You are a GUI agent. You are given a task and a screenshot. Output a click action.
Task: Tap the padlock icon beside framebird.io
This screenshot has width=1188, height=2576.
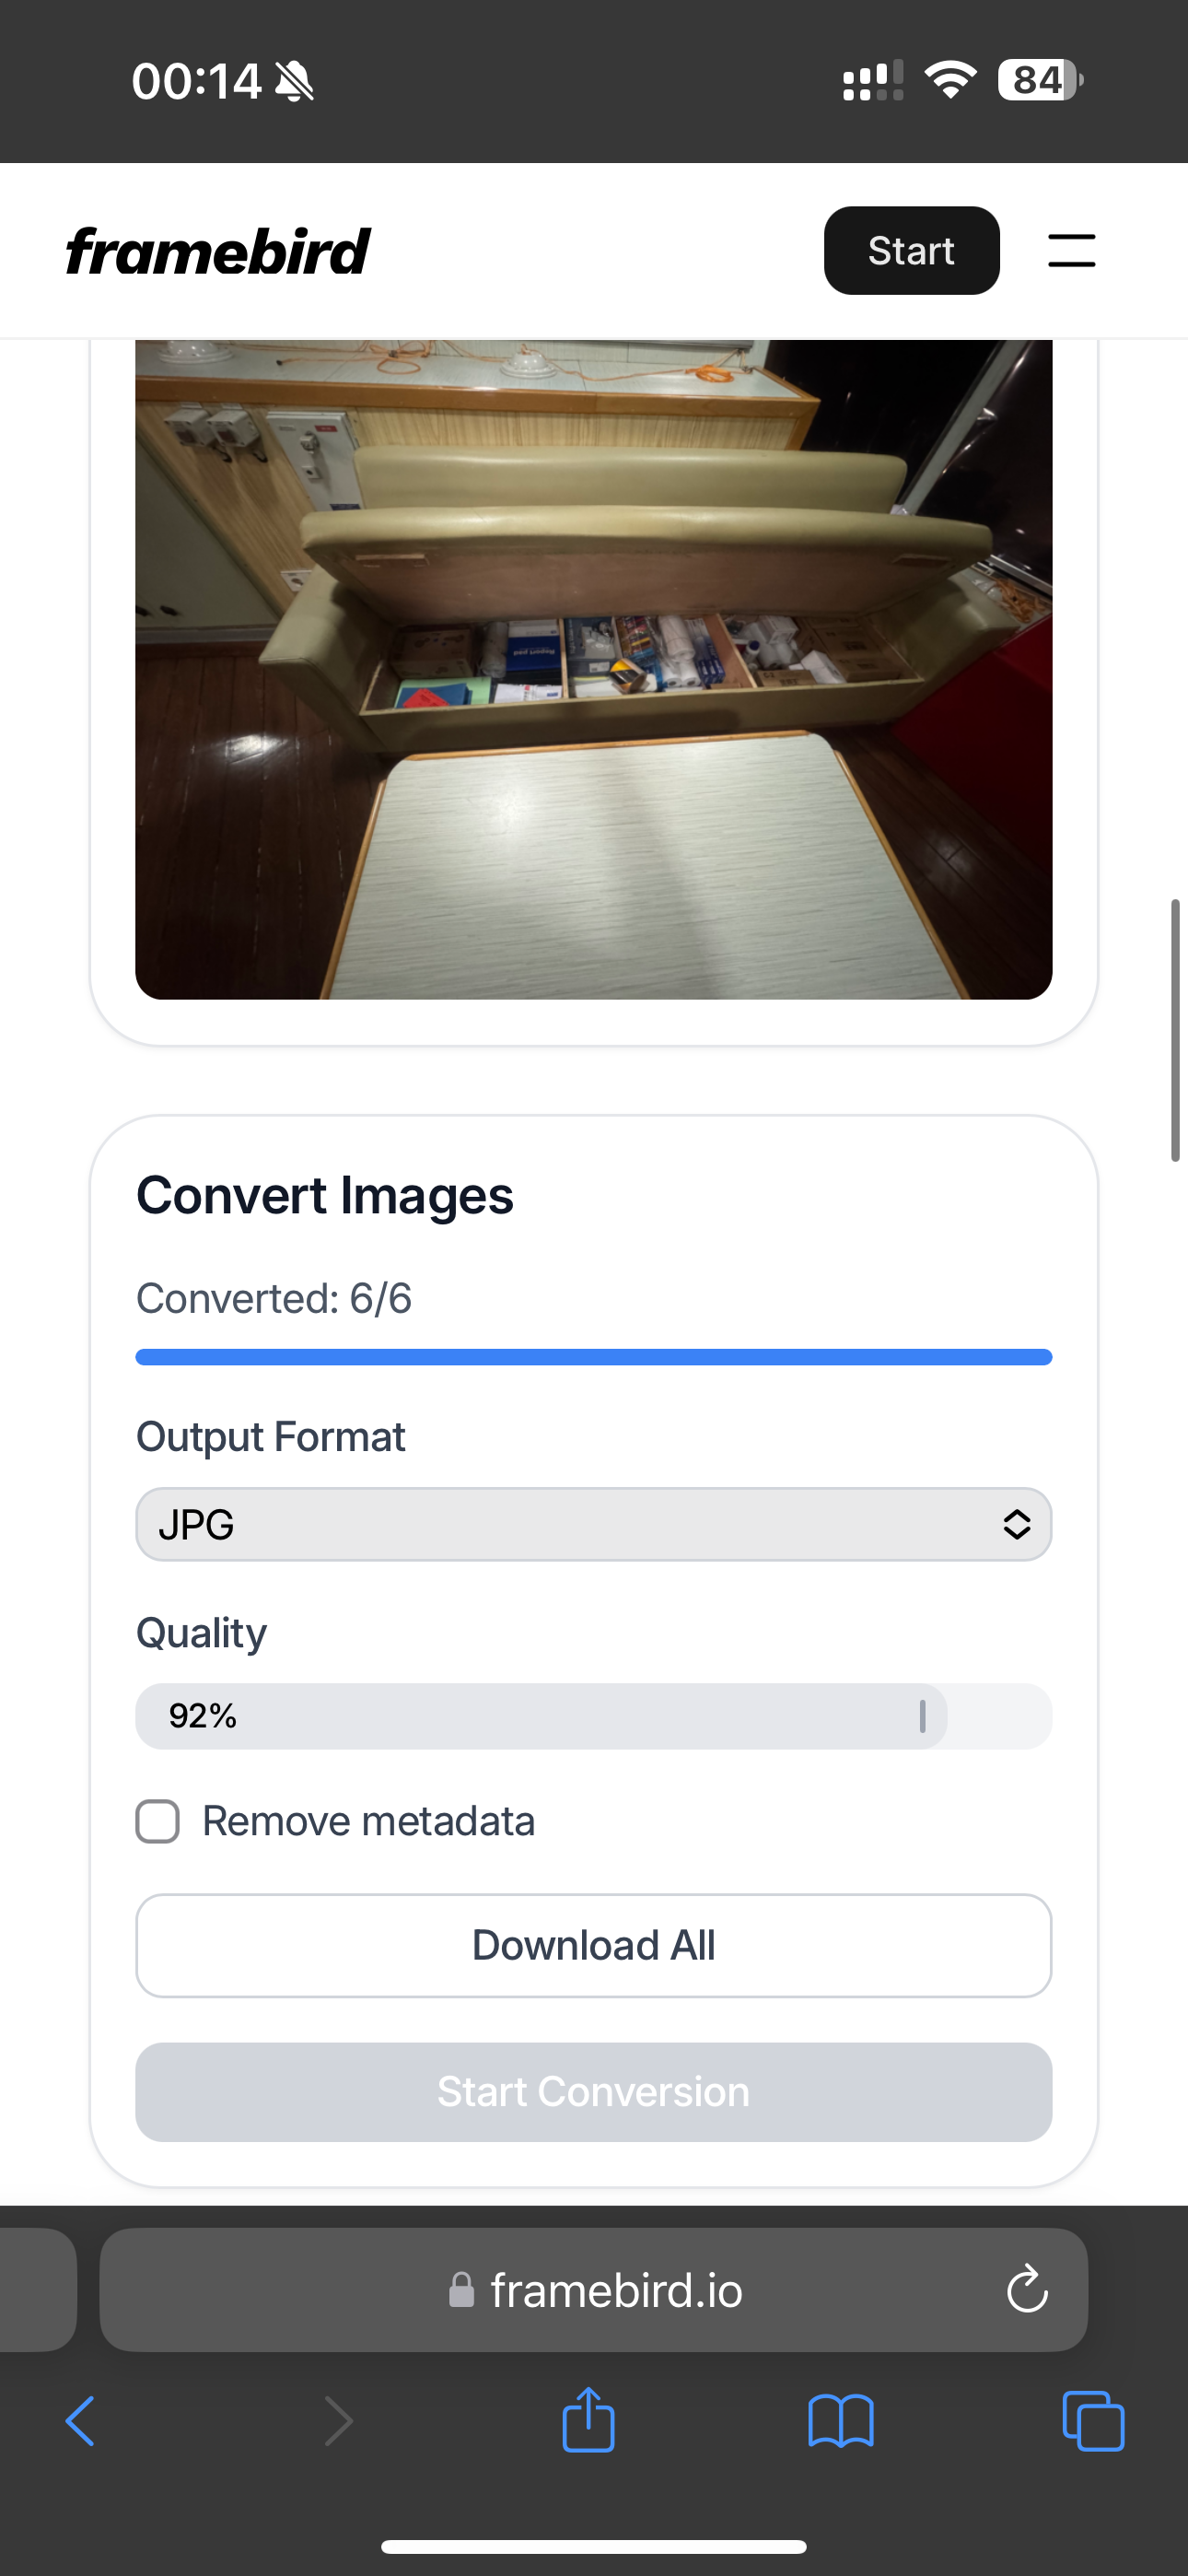coord(461,2289)
